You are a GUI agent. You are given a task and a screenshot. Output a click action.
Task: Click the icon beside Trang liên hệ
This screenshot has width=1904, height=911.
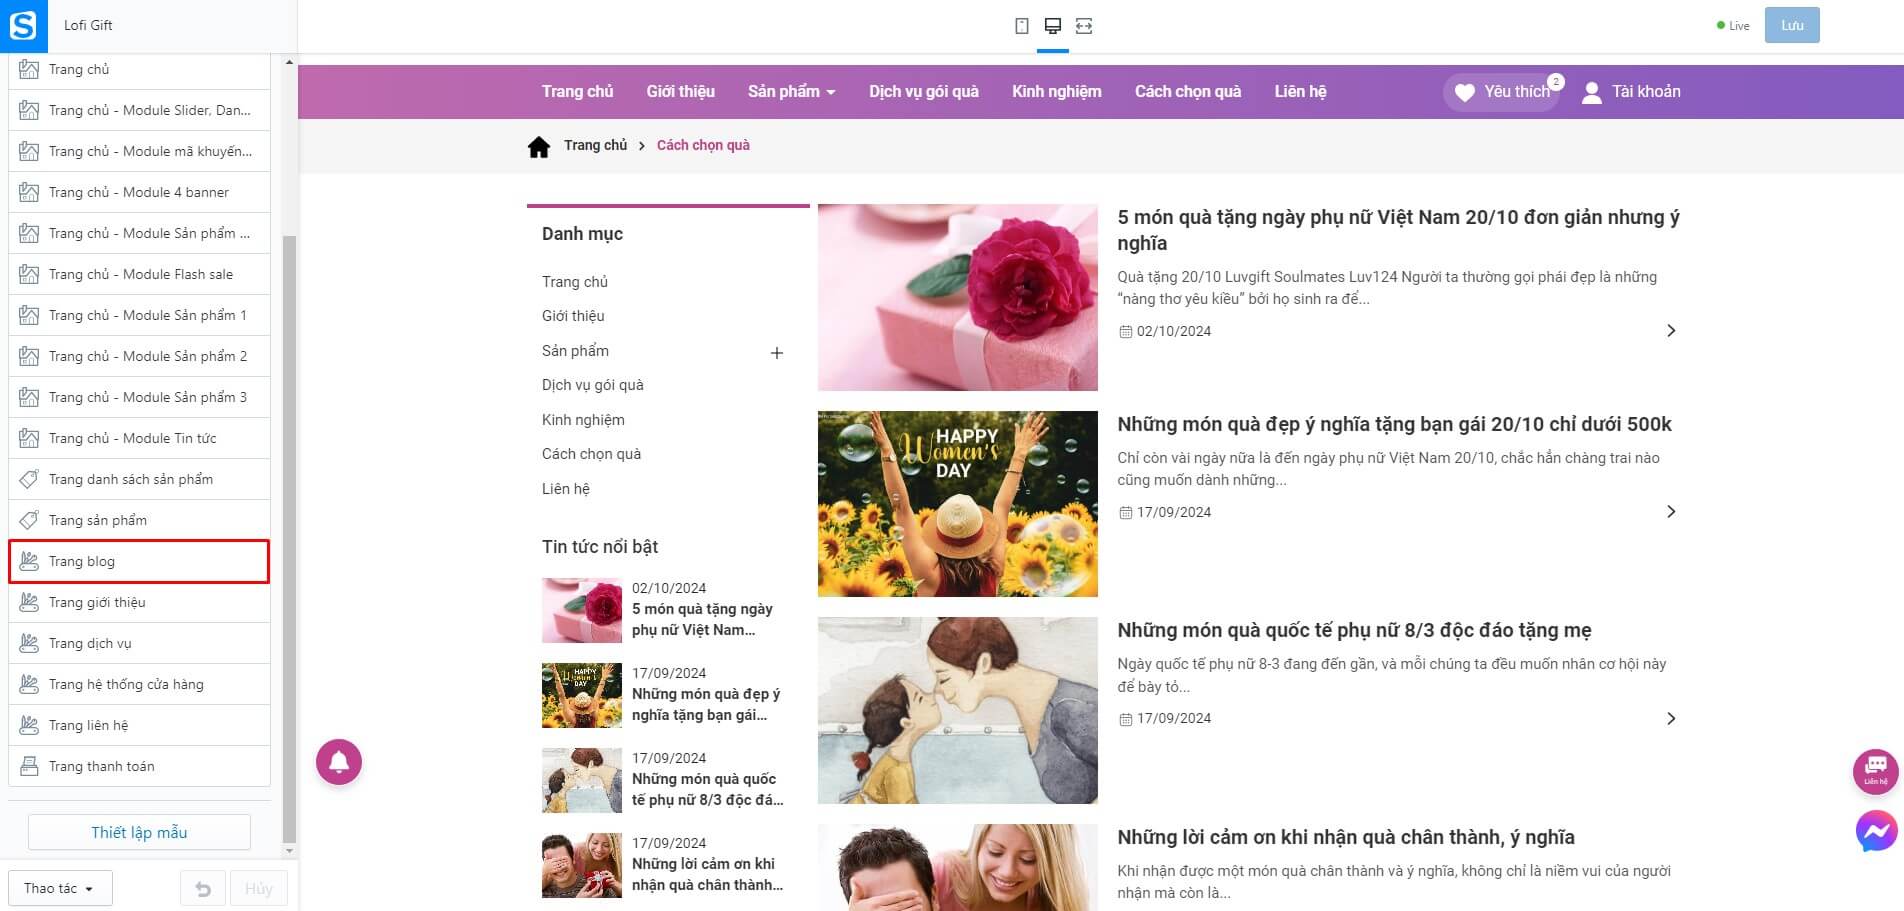[29, 725]
